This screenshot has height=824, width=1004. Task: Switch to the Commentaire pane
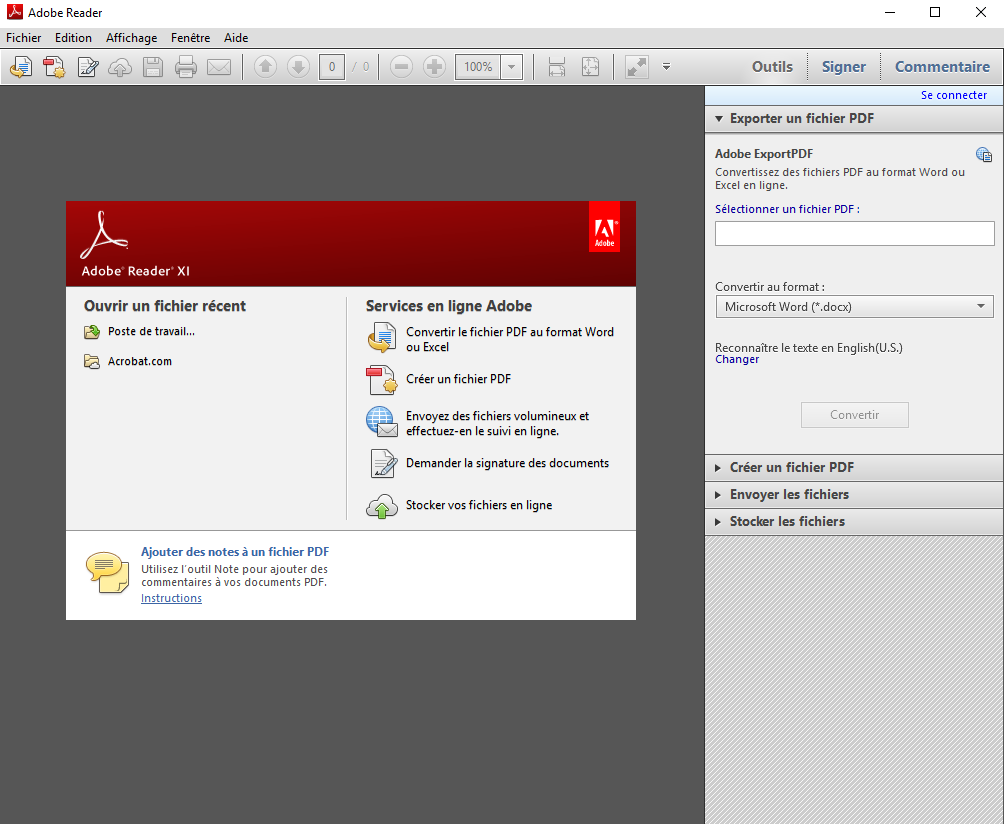pos(941,67)
